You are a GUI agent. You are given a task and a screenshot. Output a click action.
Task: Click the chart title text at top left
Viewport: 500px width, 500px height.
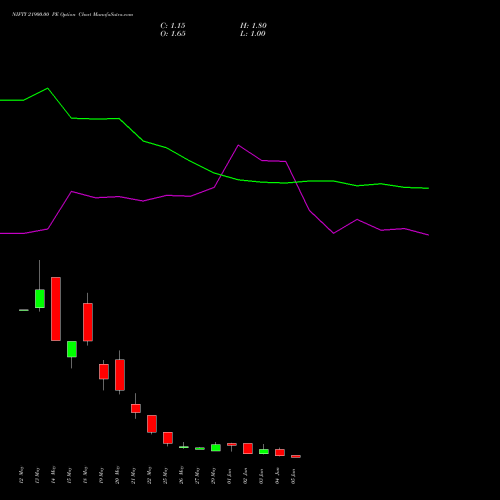point(72,14)
